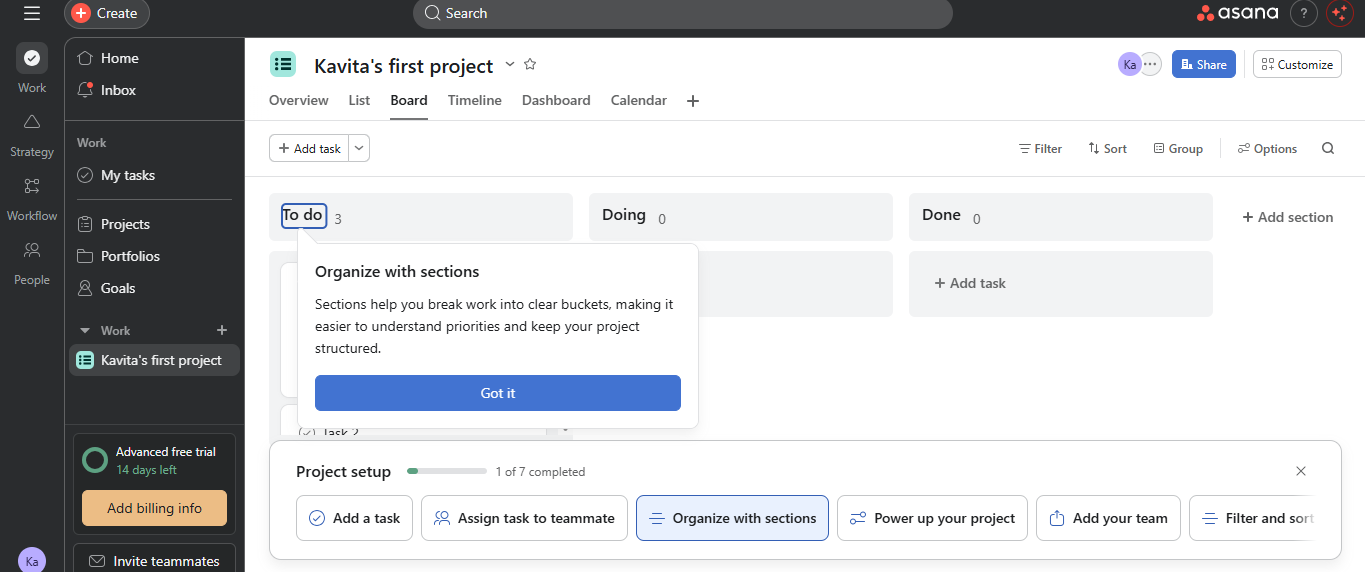Viewport: 1365px width, 572px height.
Task: Open Goals in the sidebar
Action: (x=154, y=288)
